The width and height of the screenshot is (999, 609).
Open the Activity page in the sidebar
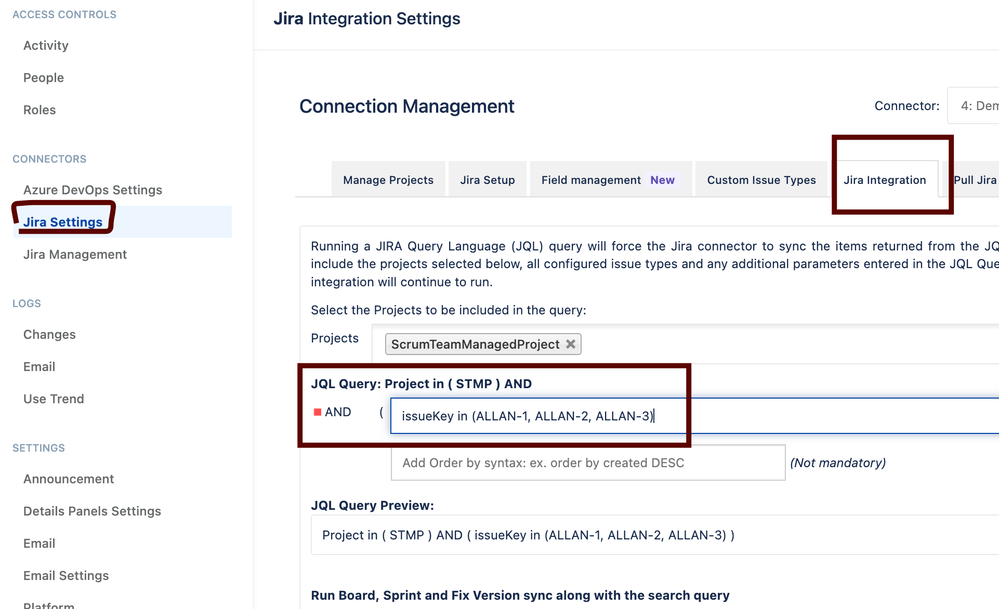(x=46, y=45)
